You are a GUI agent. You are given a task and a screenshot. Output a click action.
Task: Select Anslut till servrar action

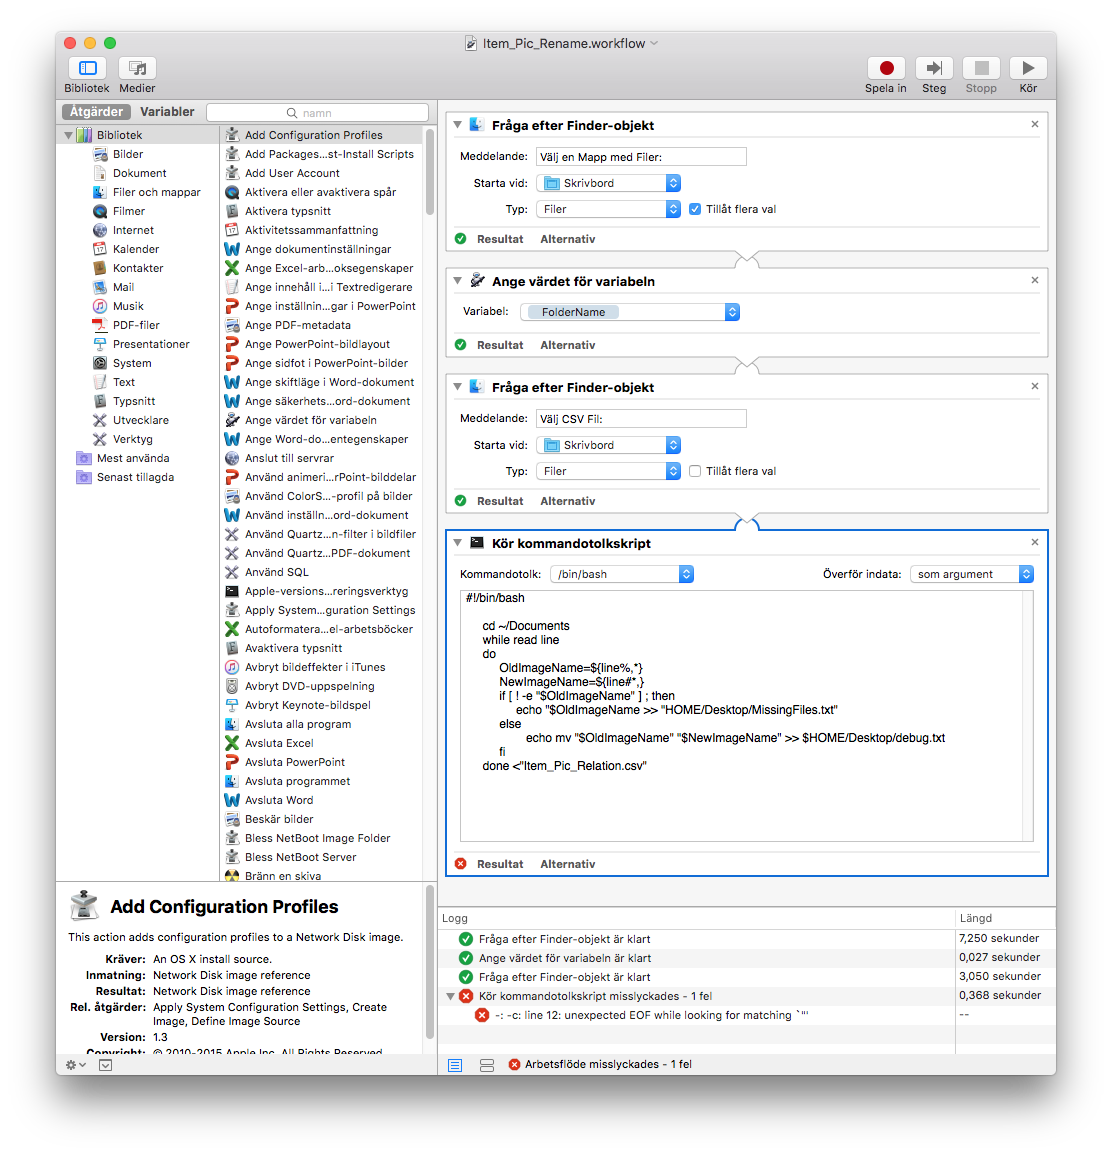coord(289,458)
